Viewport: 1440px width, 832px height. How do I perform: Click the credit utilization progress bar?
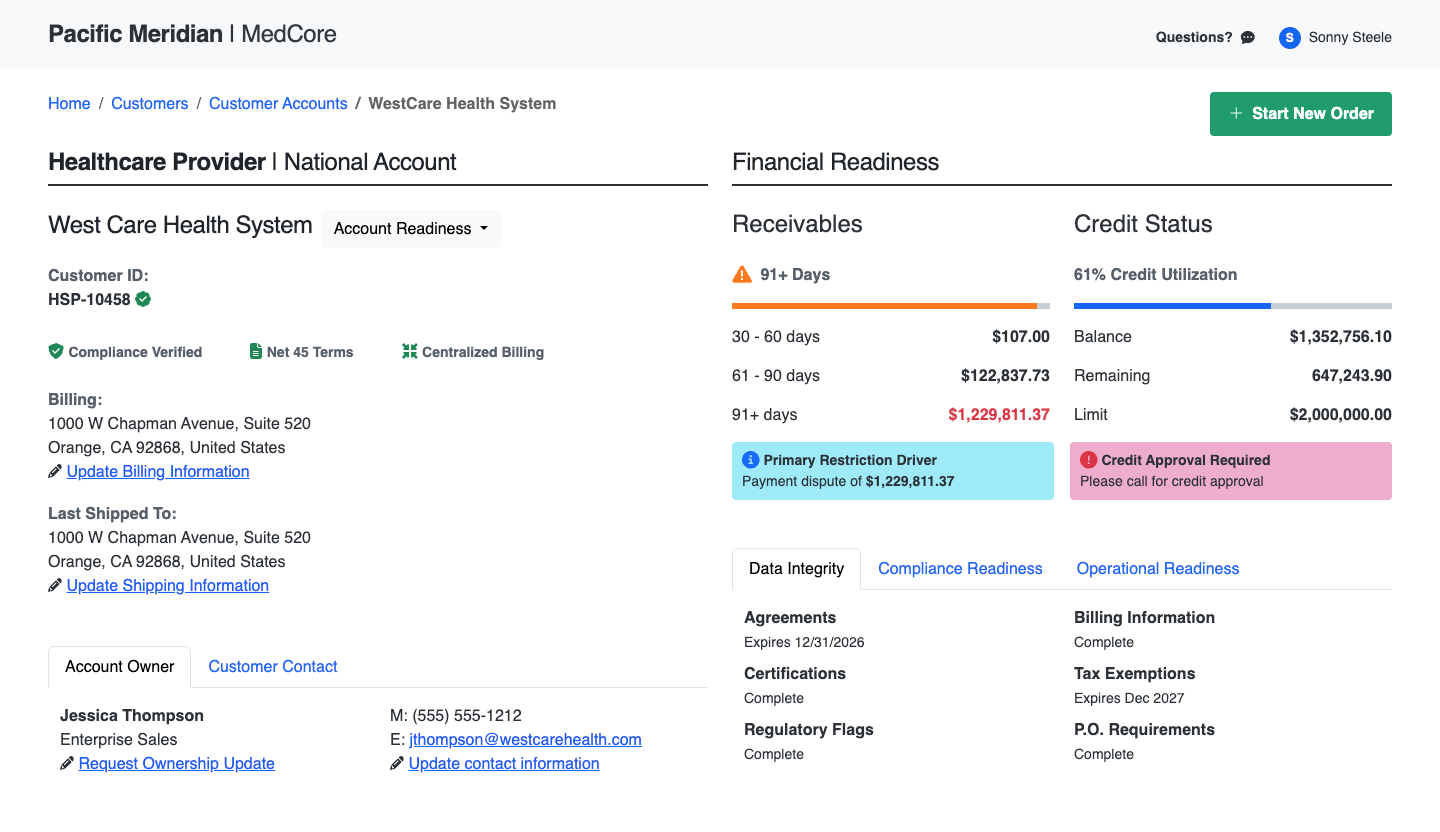tap(1233, 306)
